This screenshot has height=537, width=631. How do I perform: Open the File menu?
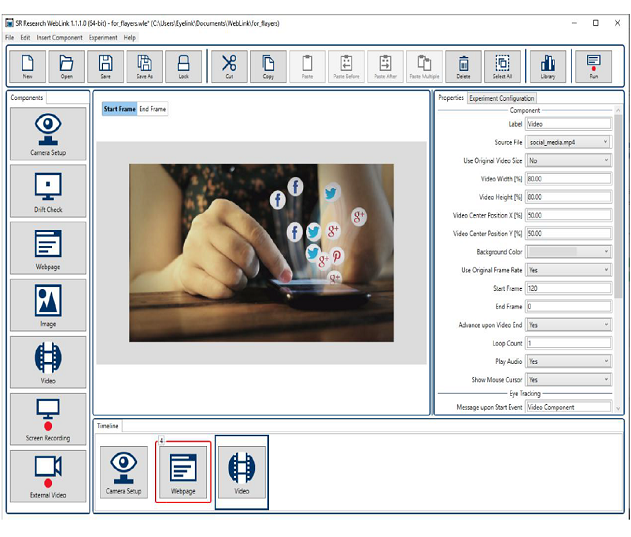tap(10, 37)
